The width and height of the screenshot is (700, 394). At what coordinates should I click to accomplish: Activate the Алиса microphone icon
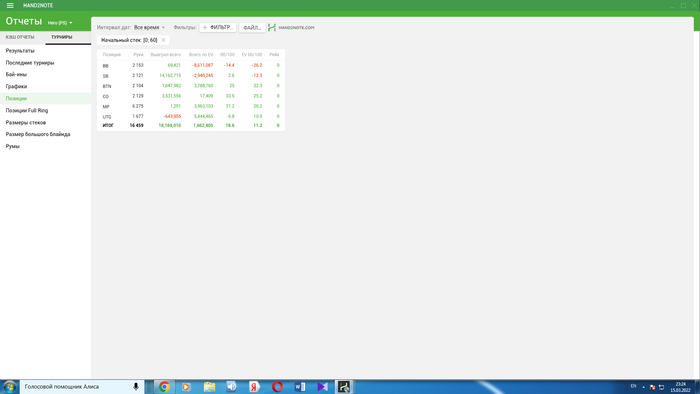pyautogui.click(x=136, y=387)
